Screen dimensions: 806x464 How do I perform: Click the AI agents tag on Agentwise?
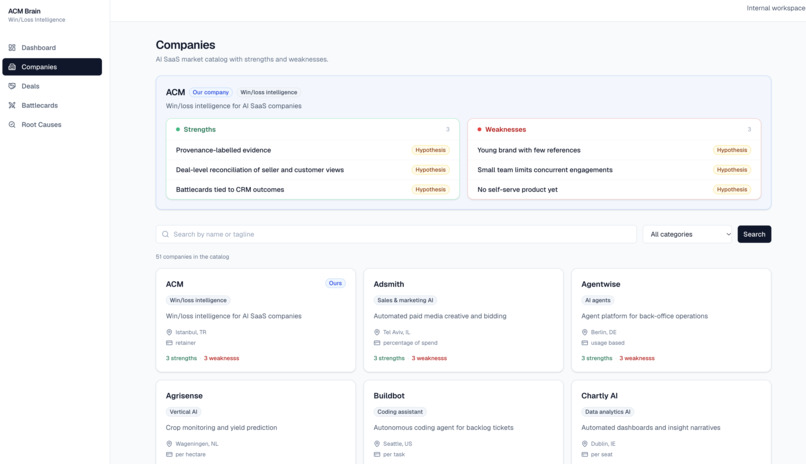pos(598,300)
